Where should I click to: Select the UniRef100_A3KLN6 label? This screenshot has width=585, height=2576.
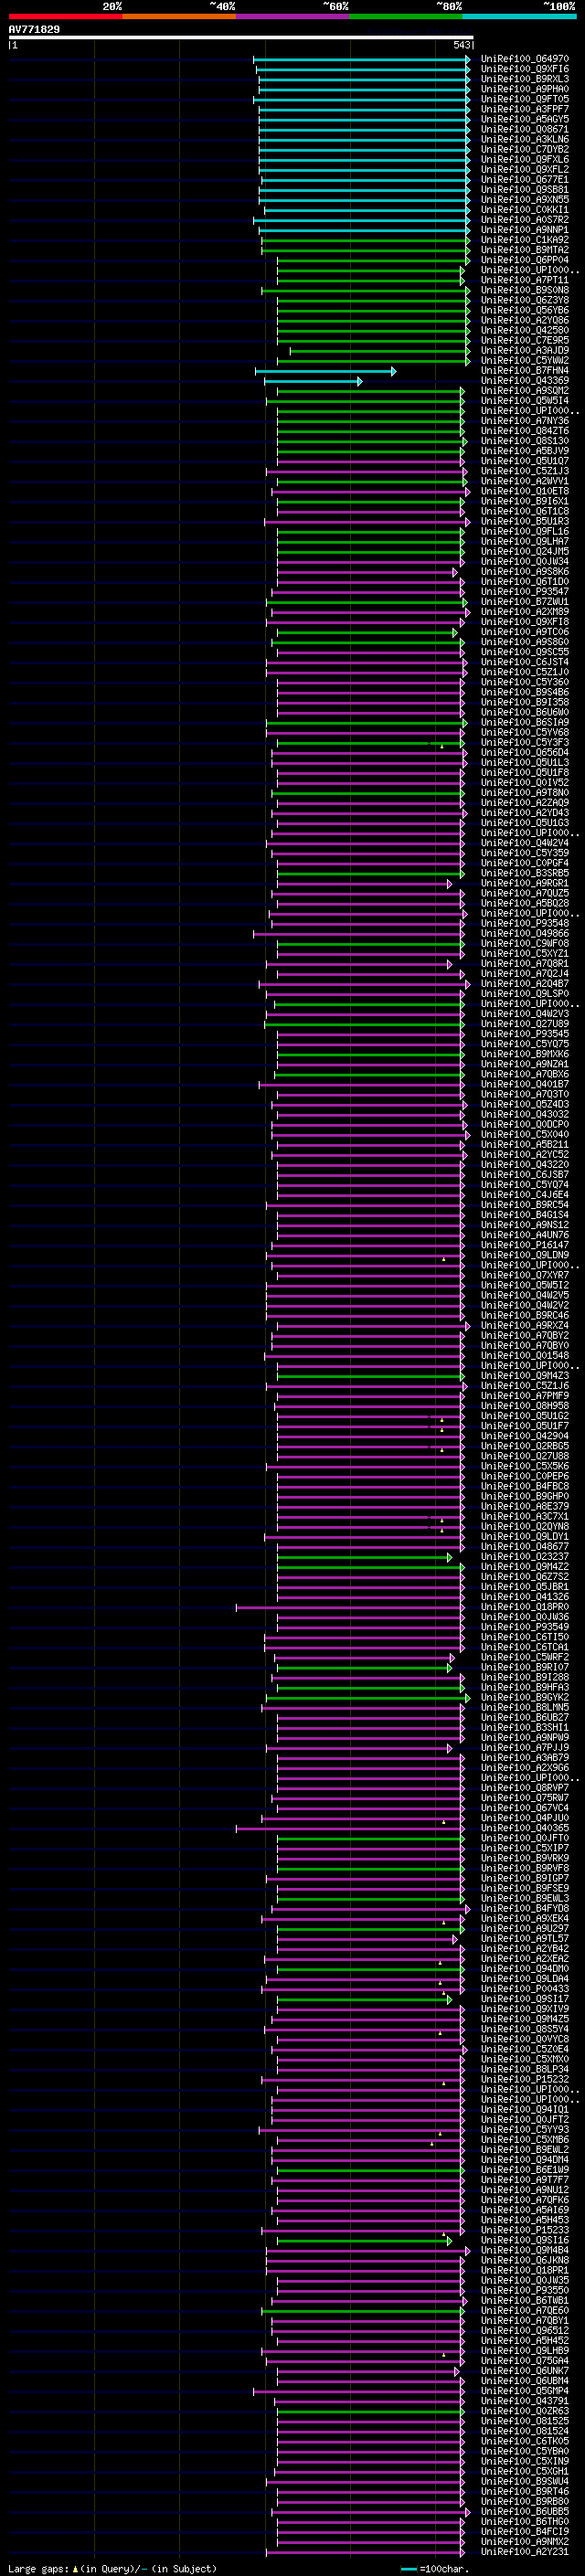tap(525, 139)
